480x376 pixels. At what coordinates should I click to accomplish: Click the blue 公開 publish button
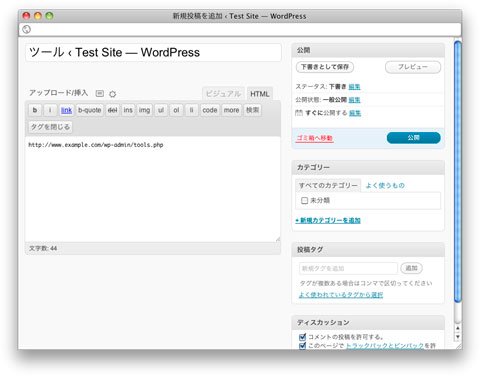click(414, 138)
